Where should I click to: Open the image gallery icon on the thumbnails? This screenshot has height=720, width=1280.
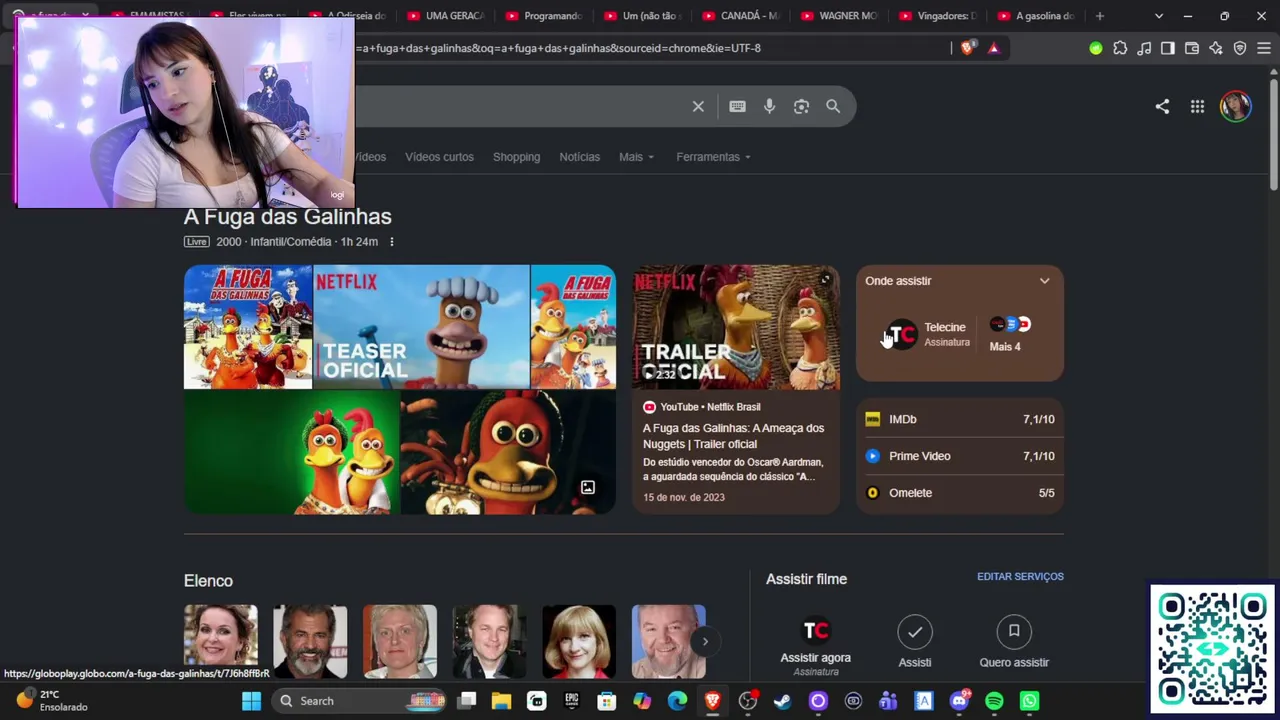[x=588, y=487]
